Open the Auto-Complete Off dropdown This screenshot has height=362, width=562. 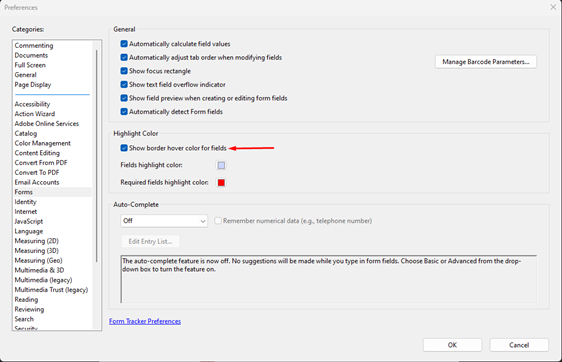[x=164, y=221]
